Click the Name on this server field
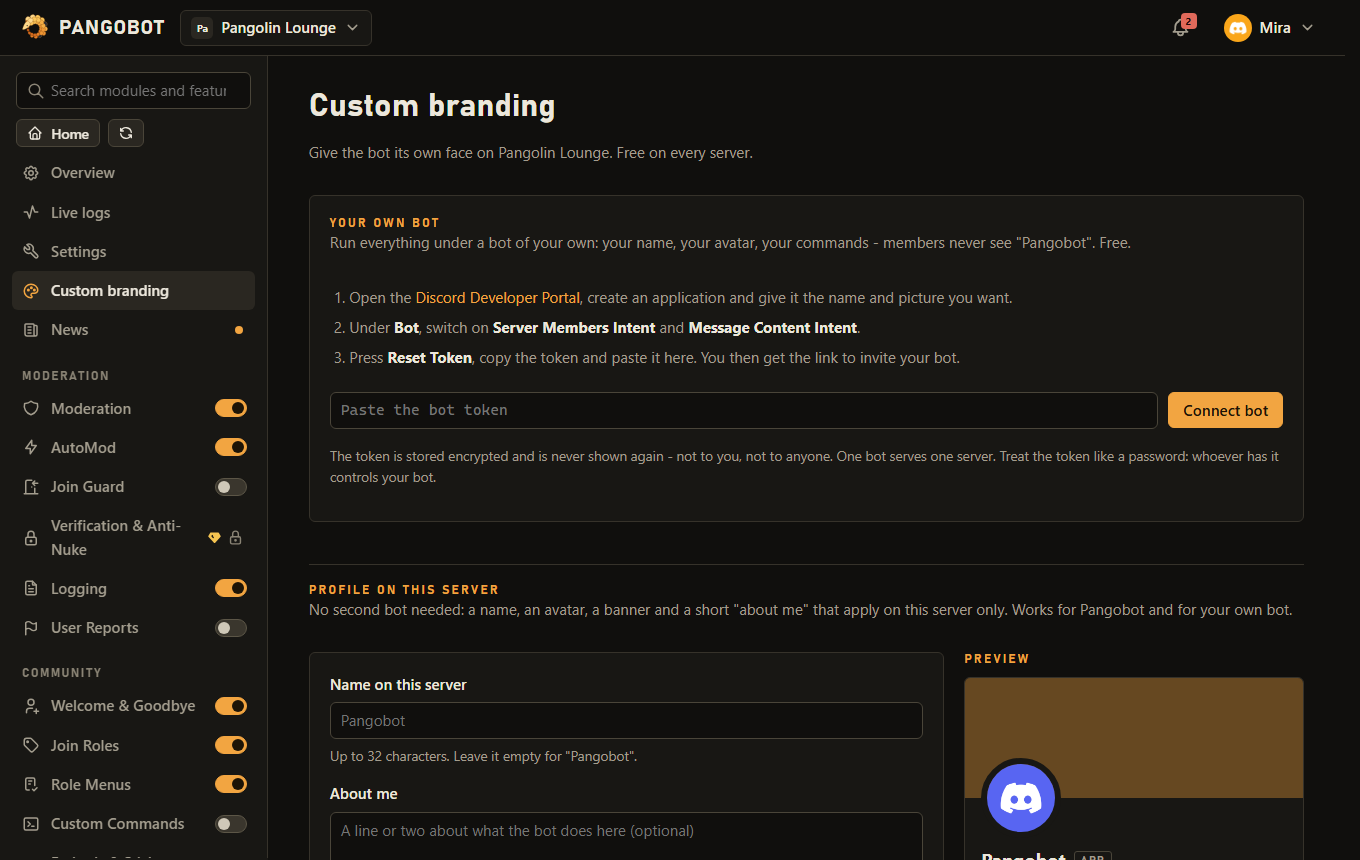 [626, 720]
